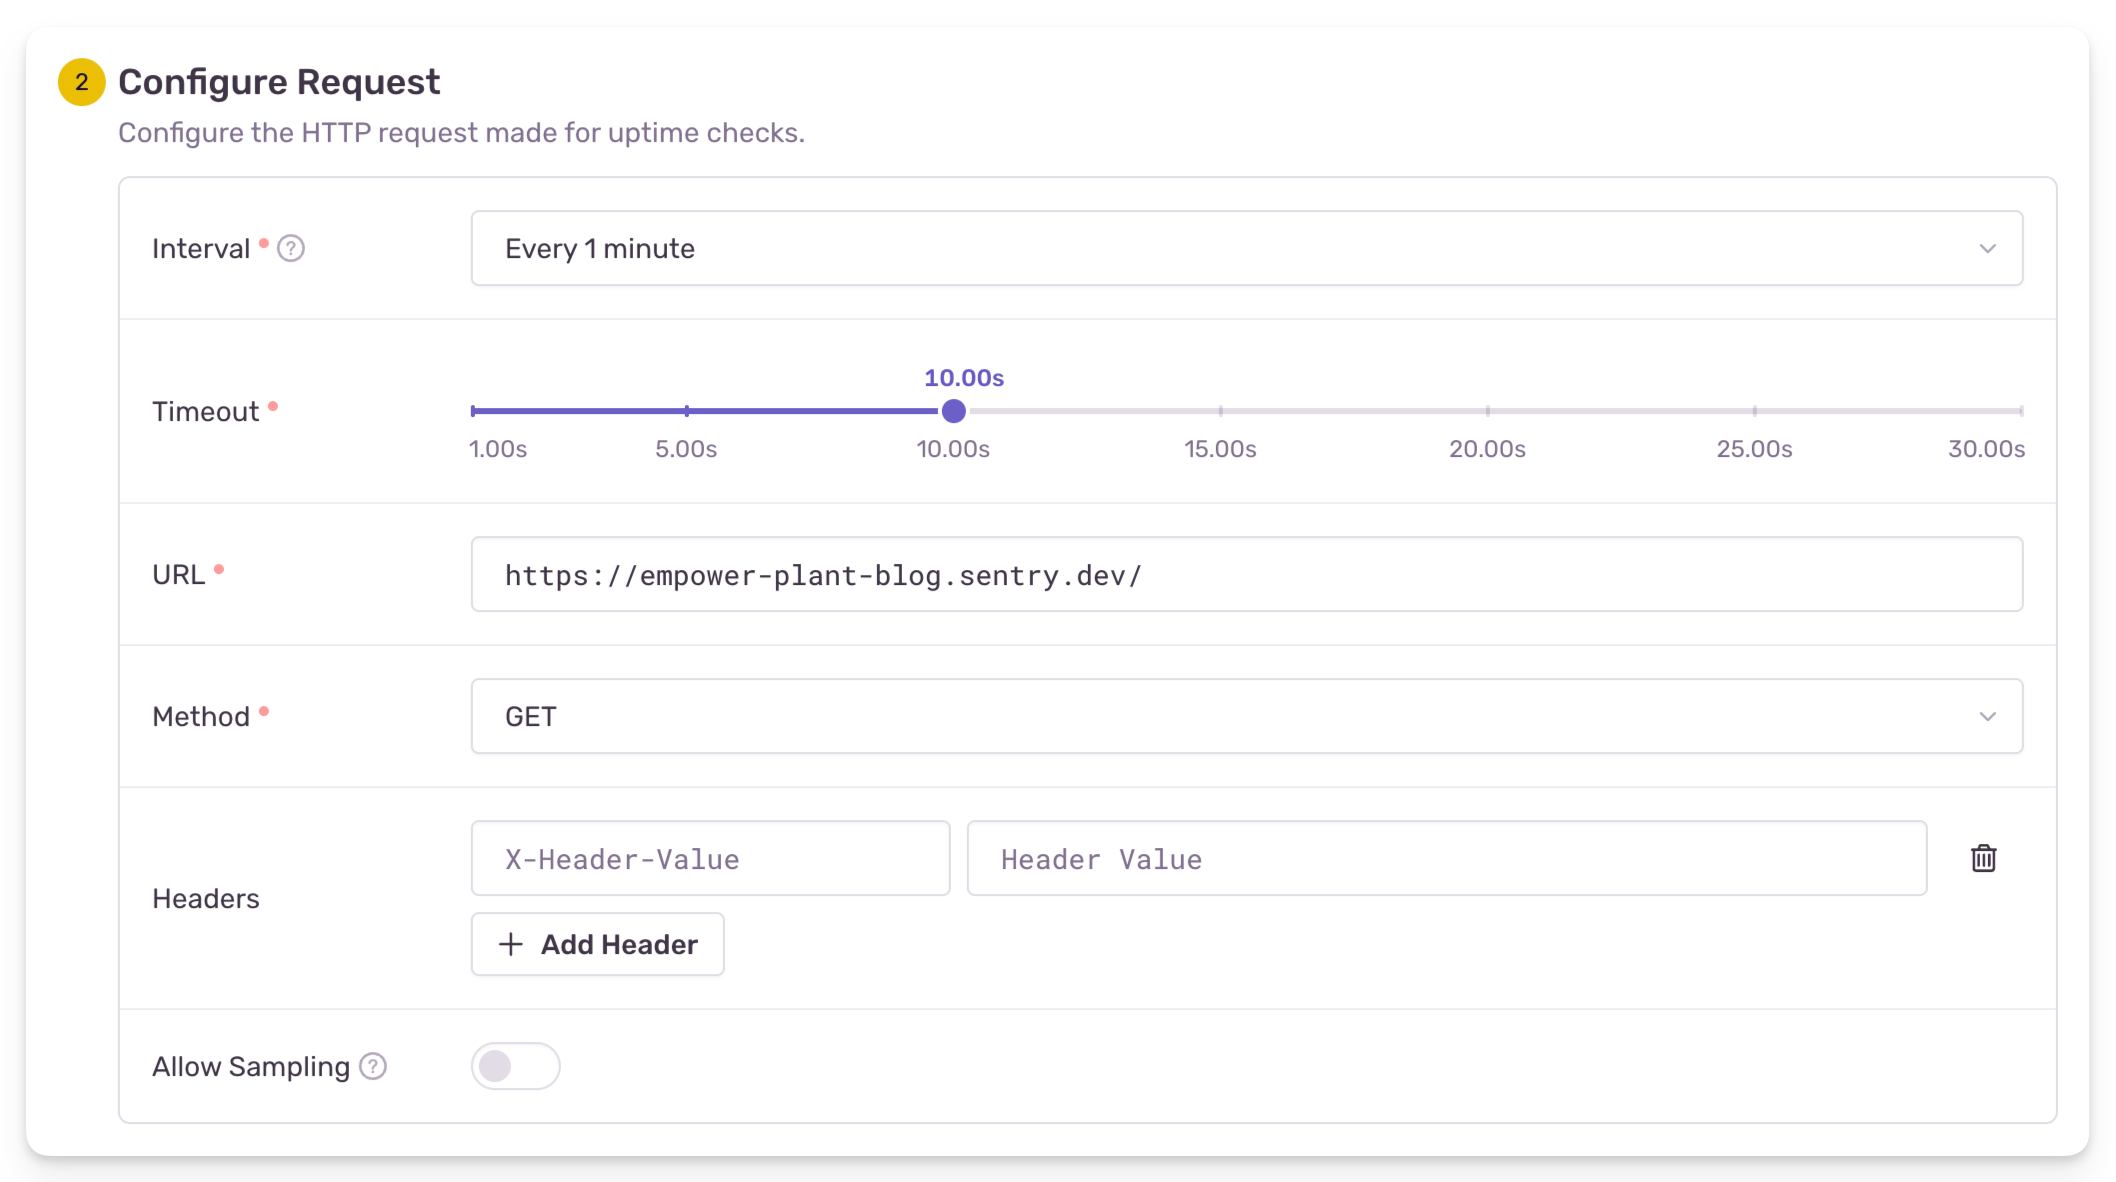2116x1182 pixels.
Task: Click the 5.00s tick on timeout slider
Action: click(x=687, y=411)
